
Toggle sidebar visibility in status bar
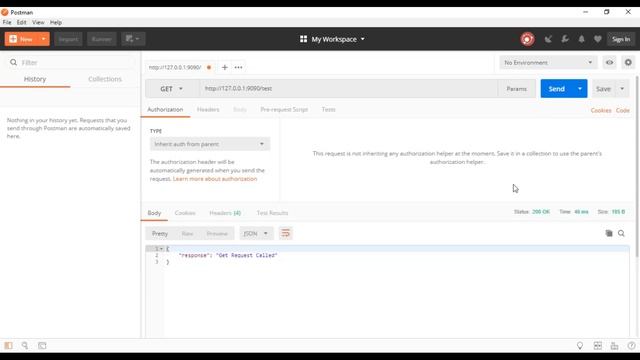(9, 346)
